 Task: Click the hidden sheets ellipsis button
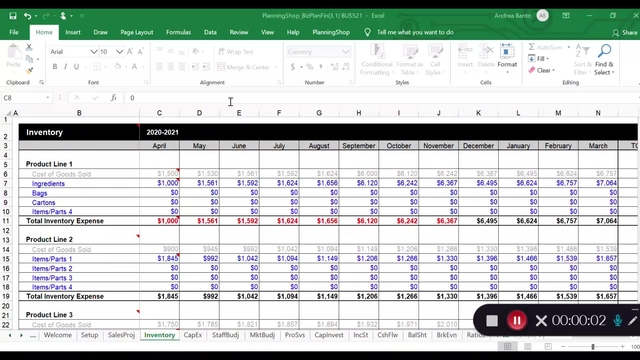click(33, 335)
